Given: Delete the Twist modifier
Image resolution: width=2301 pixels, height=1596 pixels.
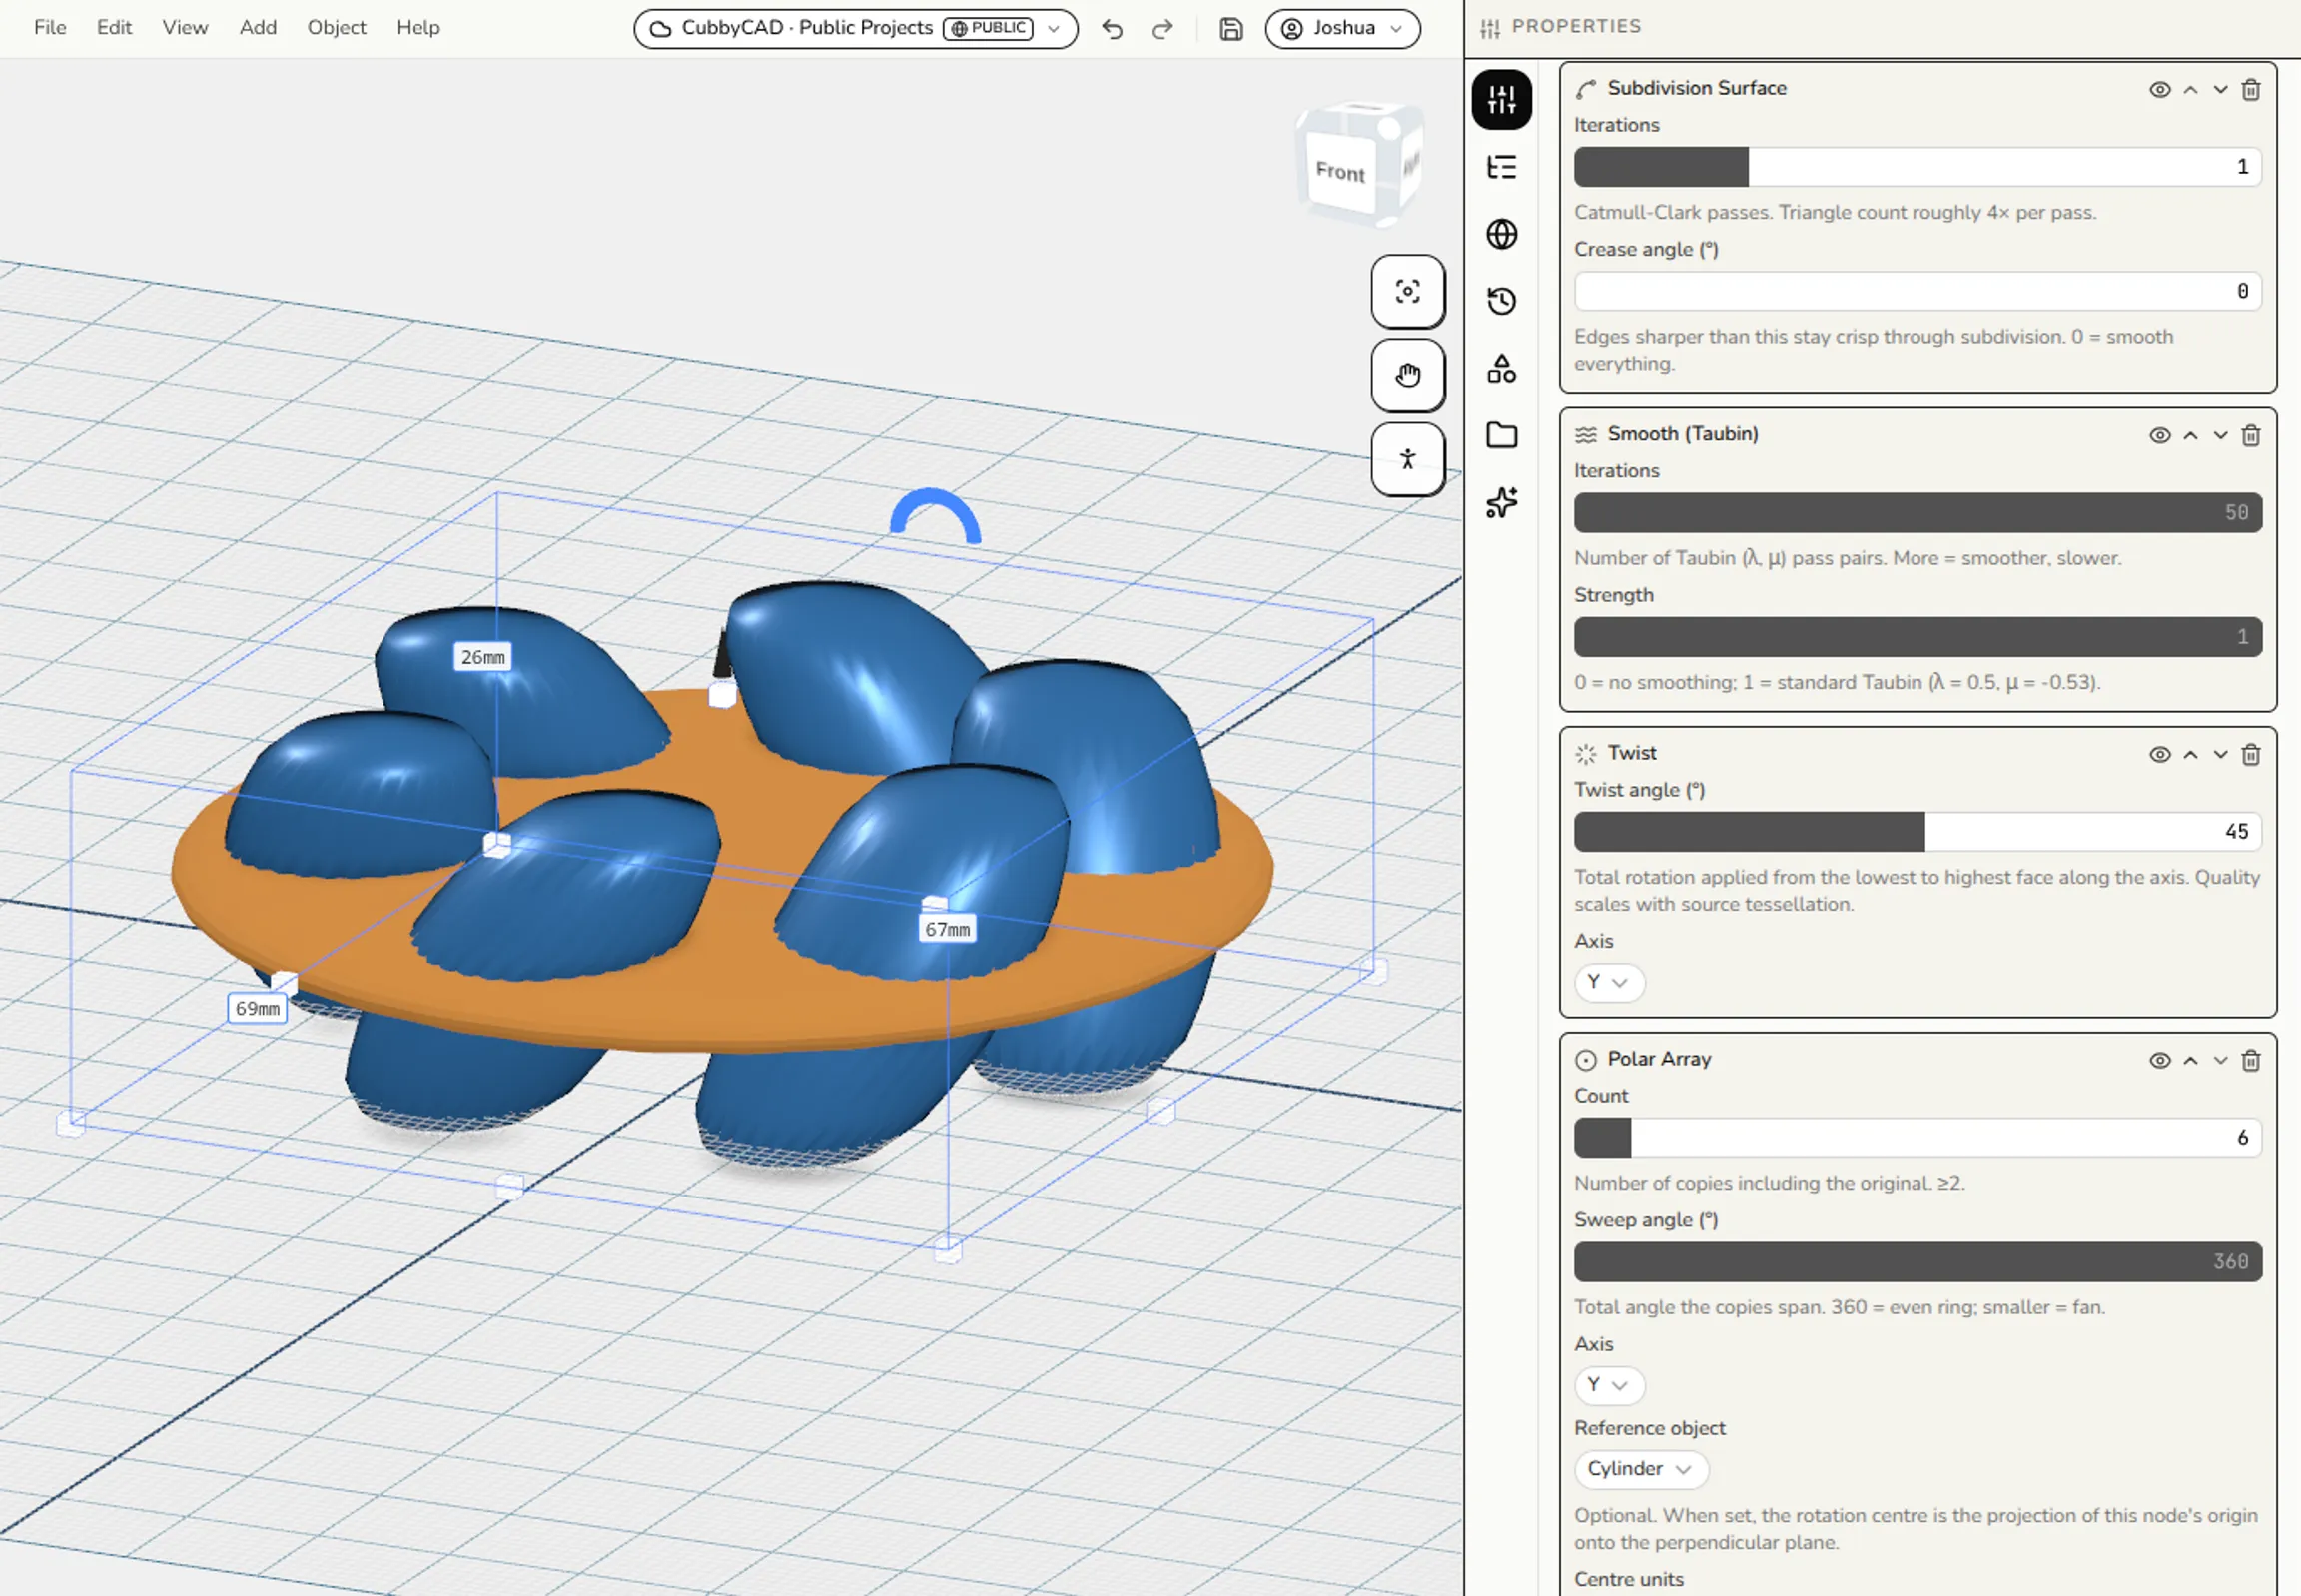Looking at the screenshot, I should 2251,755.
